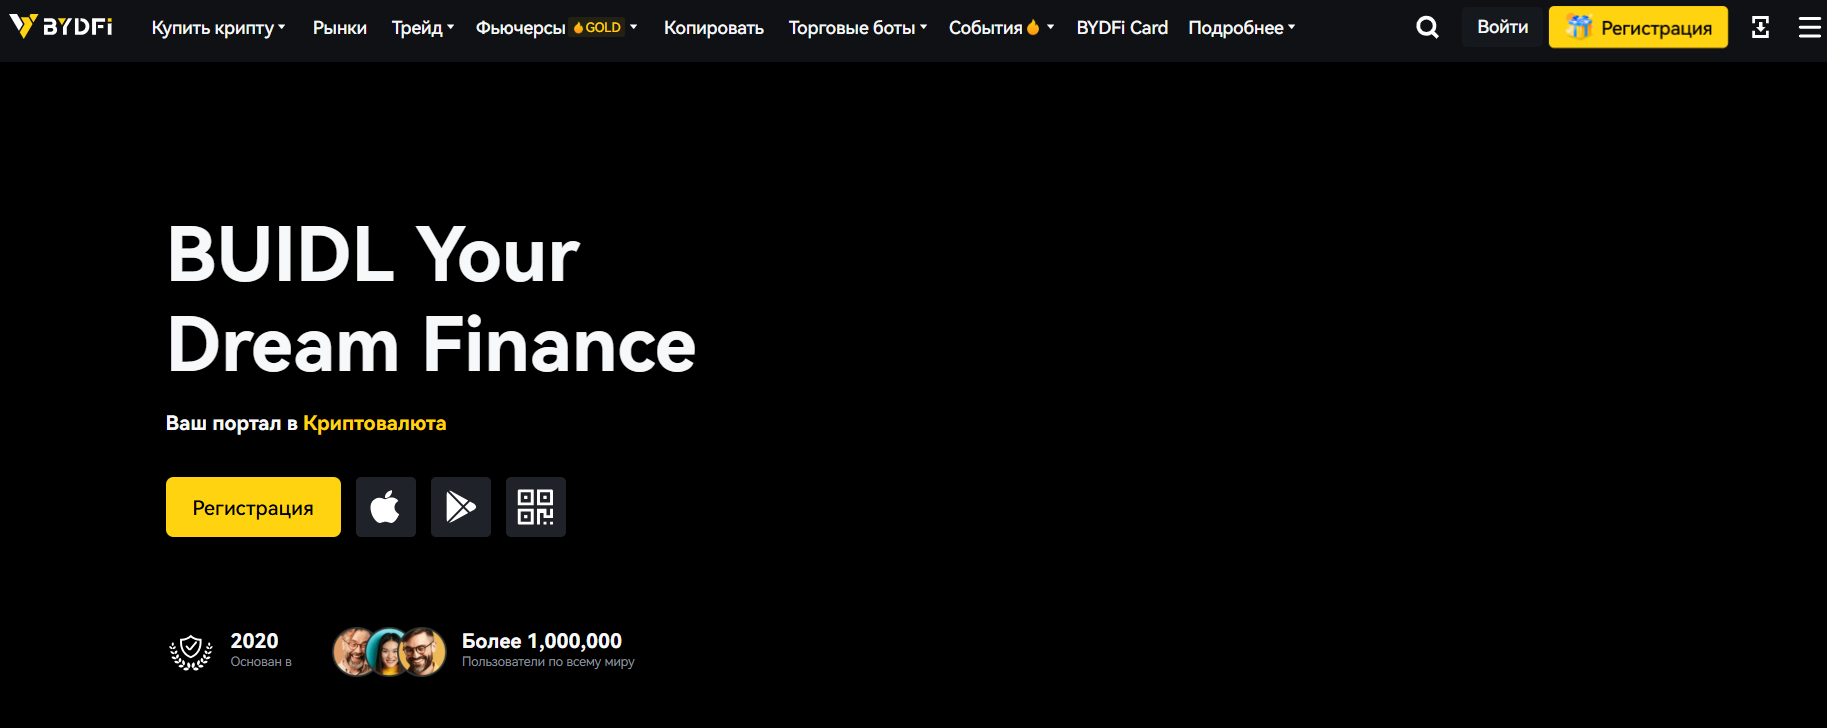Screen dimensions: 1827x728
Task: Open the Копировать menu item
Action: [714, 28]
